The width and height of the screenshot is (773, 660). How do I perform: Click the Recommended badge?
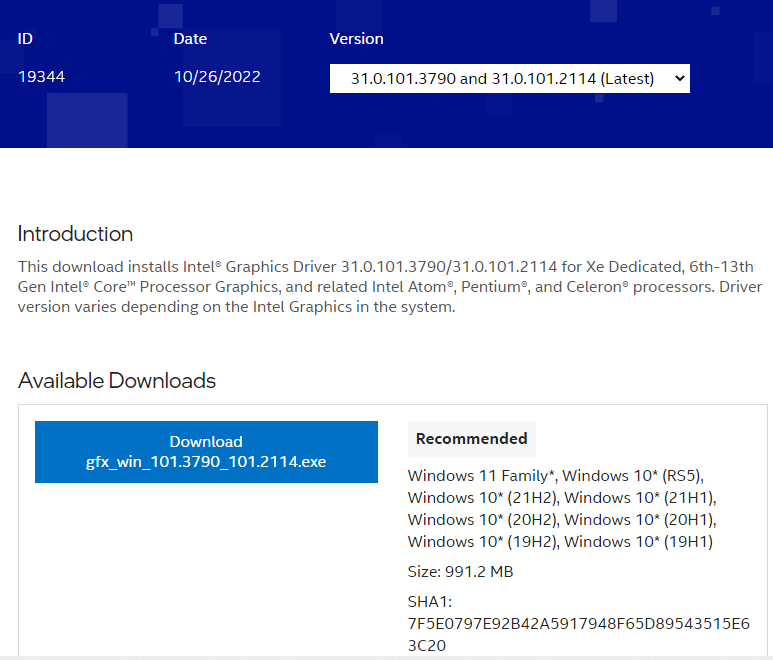click(x=471, y=439)
